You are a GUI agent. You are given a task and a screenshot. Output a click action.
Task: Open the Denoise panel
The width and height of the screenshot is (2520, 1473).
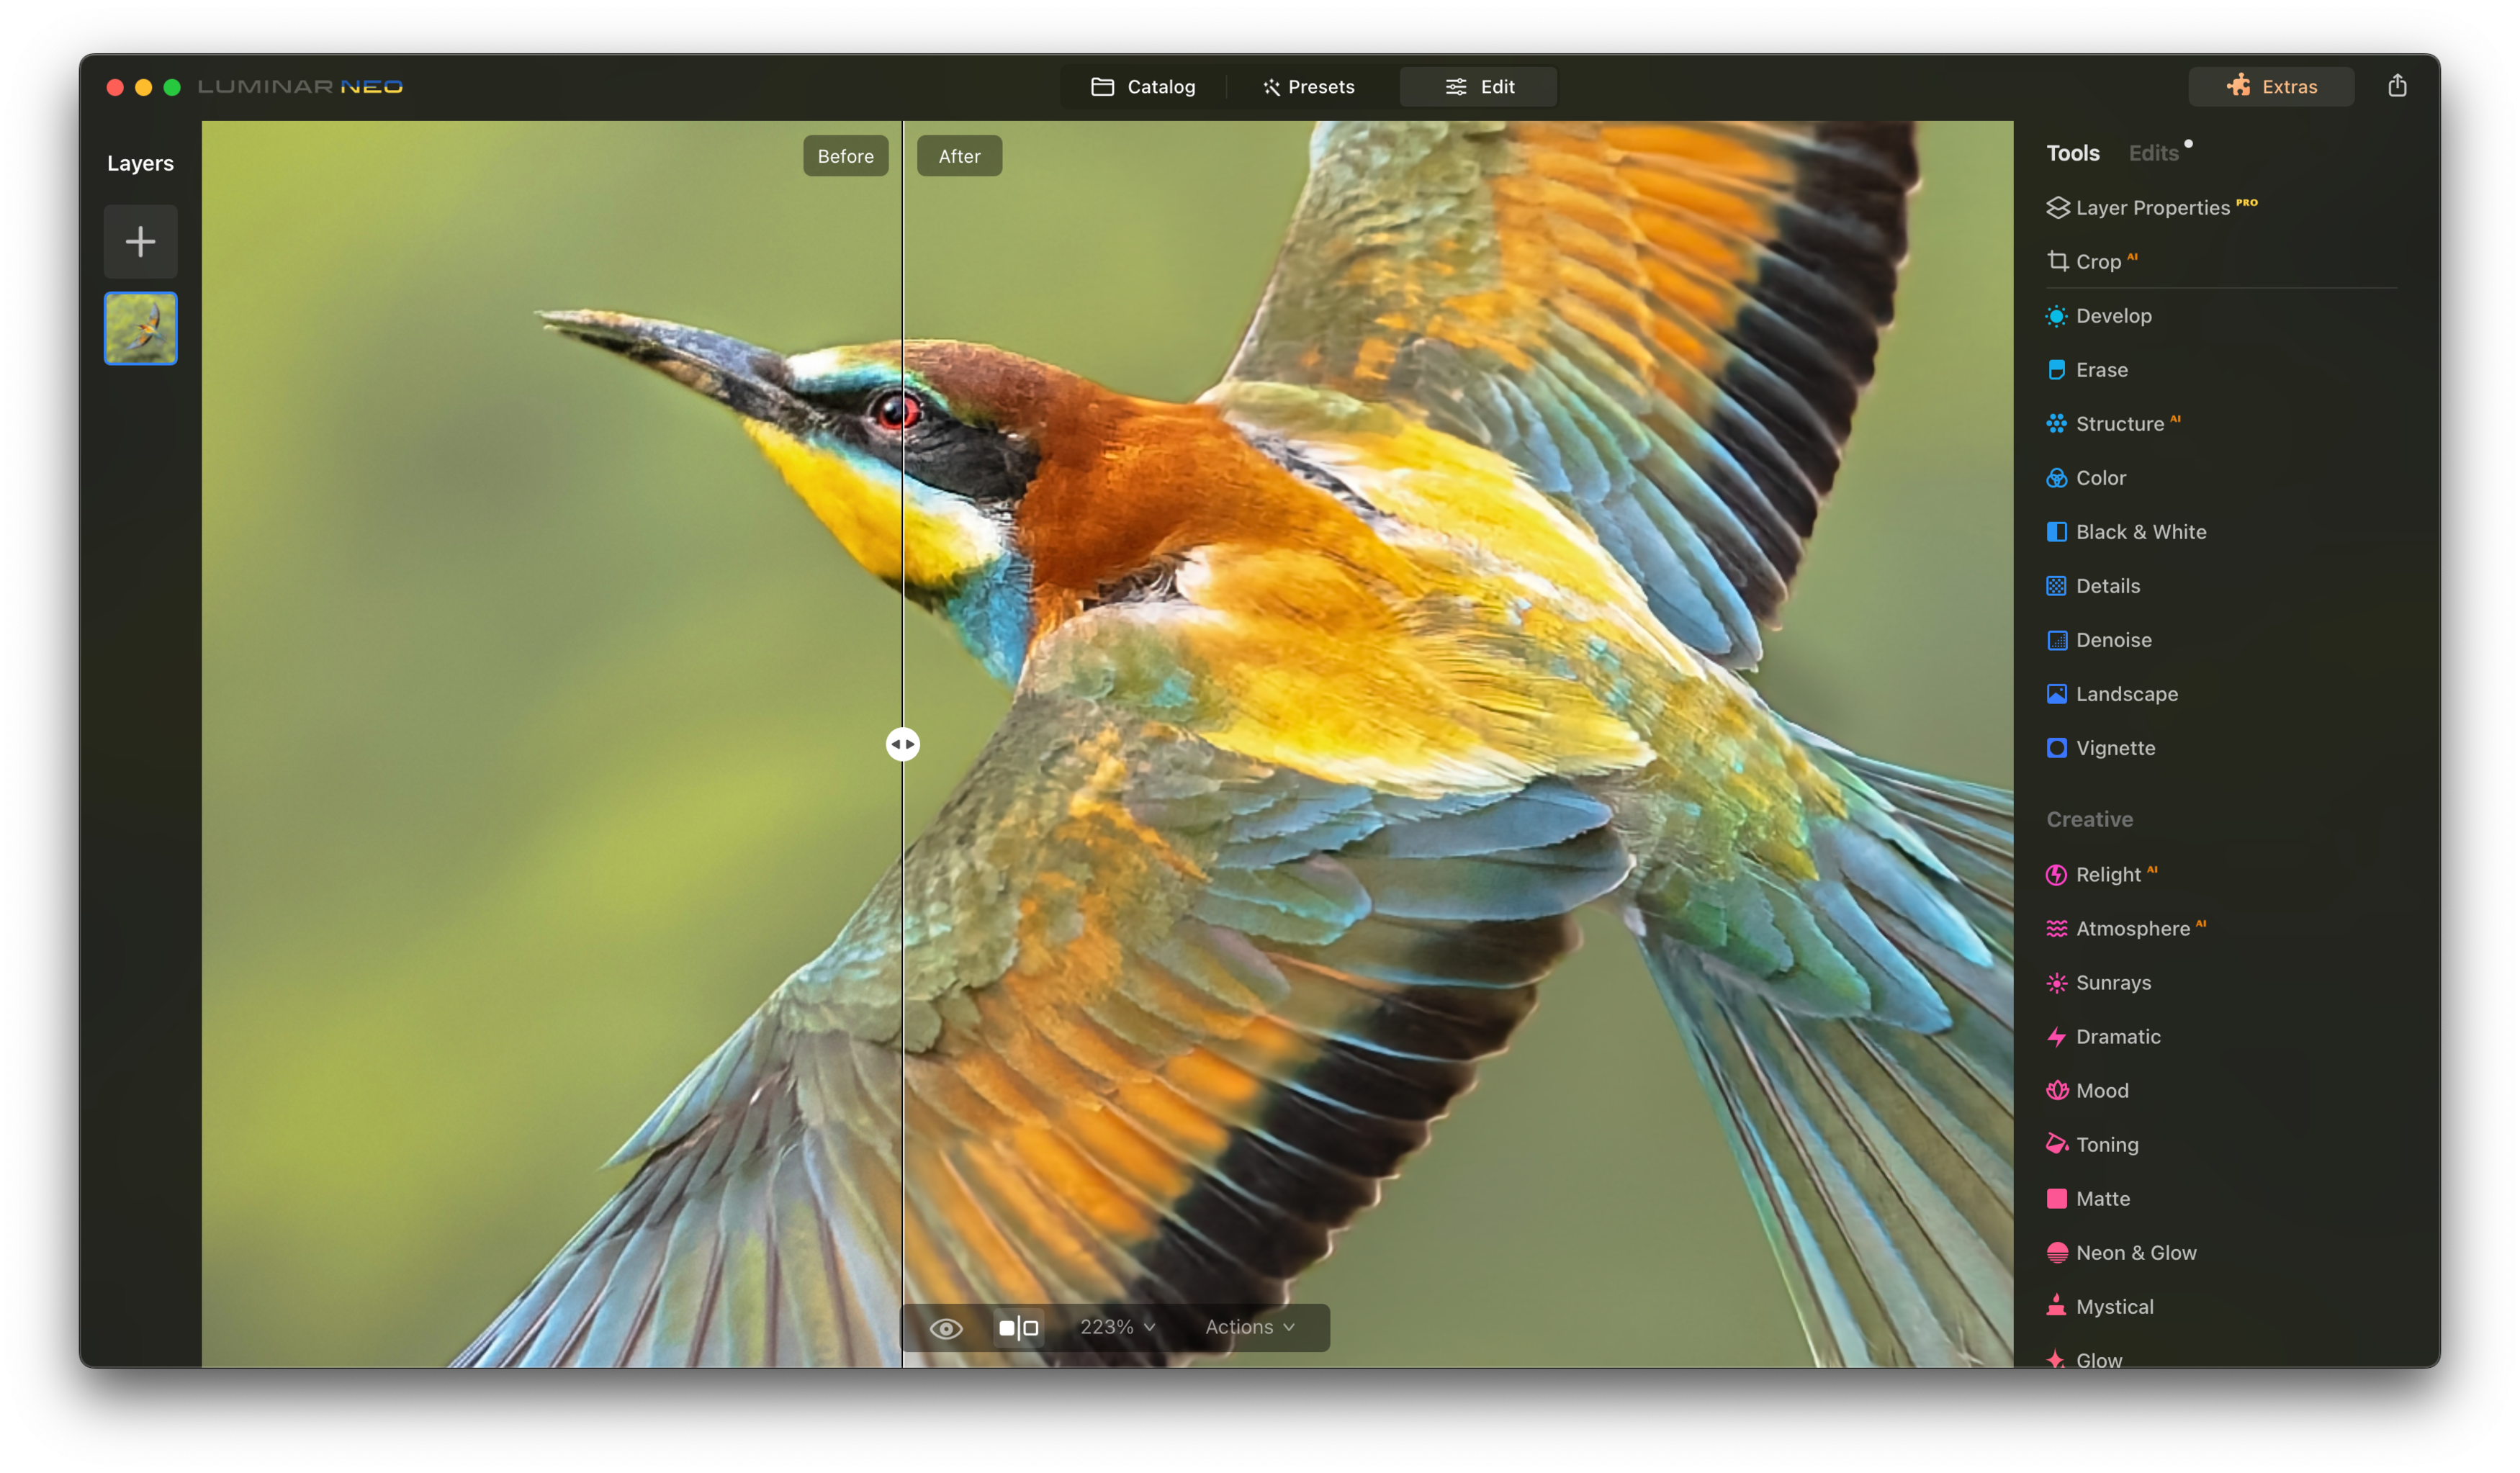point(2110,639)
